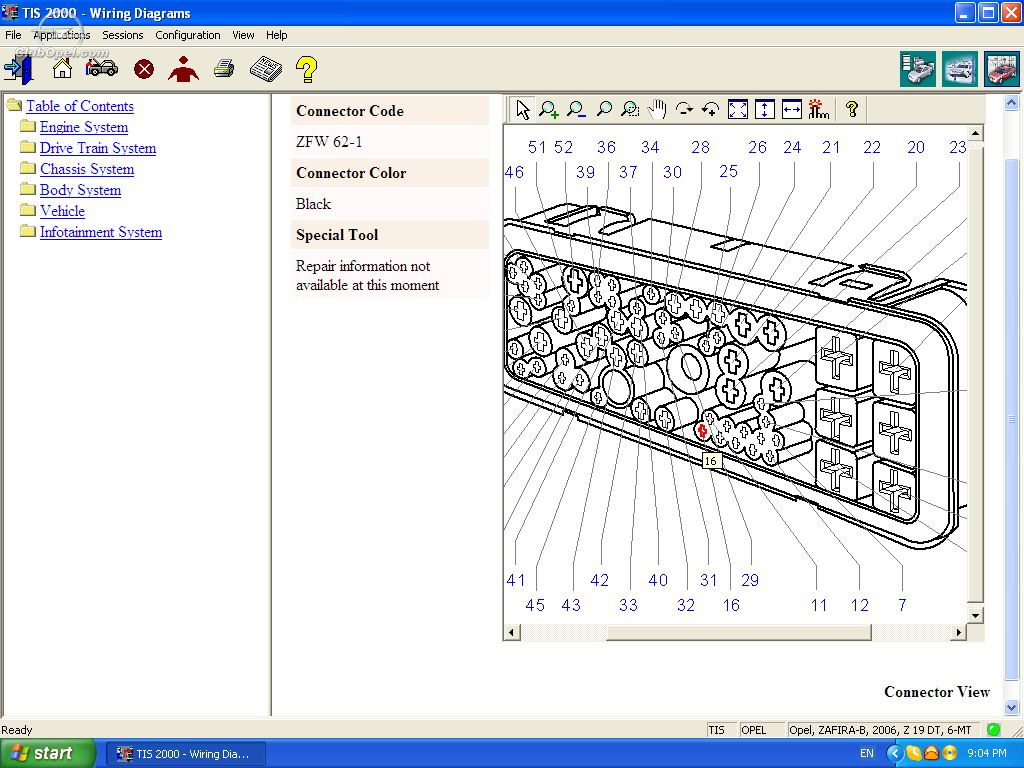Image resolution: width=1024 pixels, height=768 pixels.
Task: Open the Sessions menu
Action: tap(123, 35)
